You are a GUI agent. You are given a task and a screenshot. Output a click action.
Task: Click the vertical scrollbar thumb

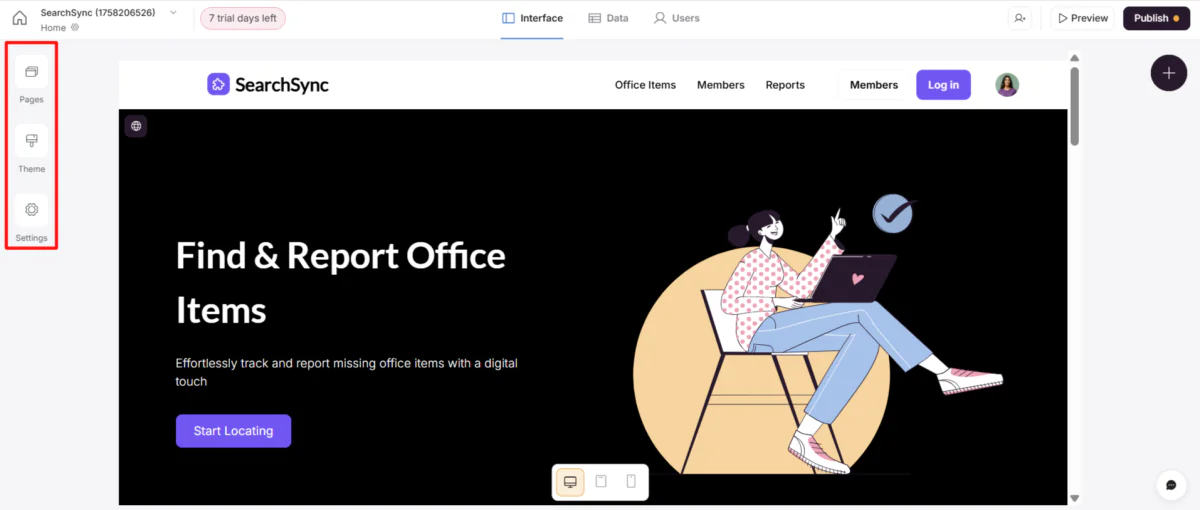point(1075,106)
